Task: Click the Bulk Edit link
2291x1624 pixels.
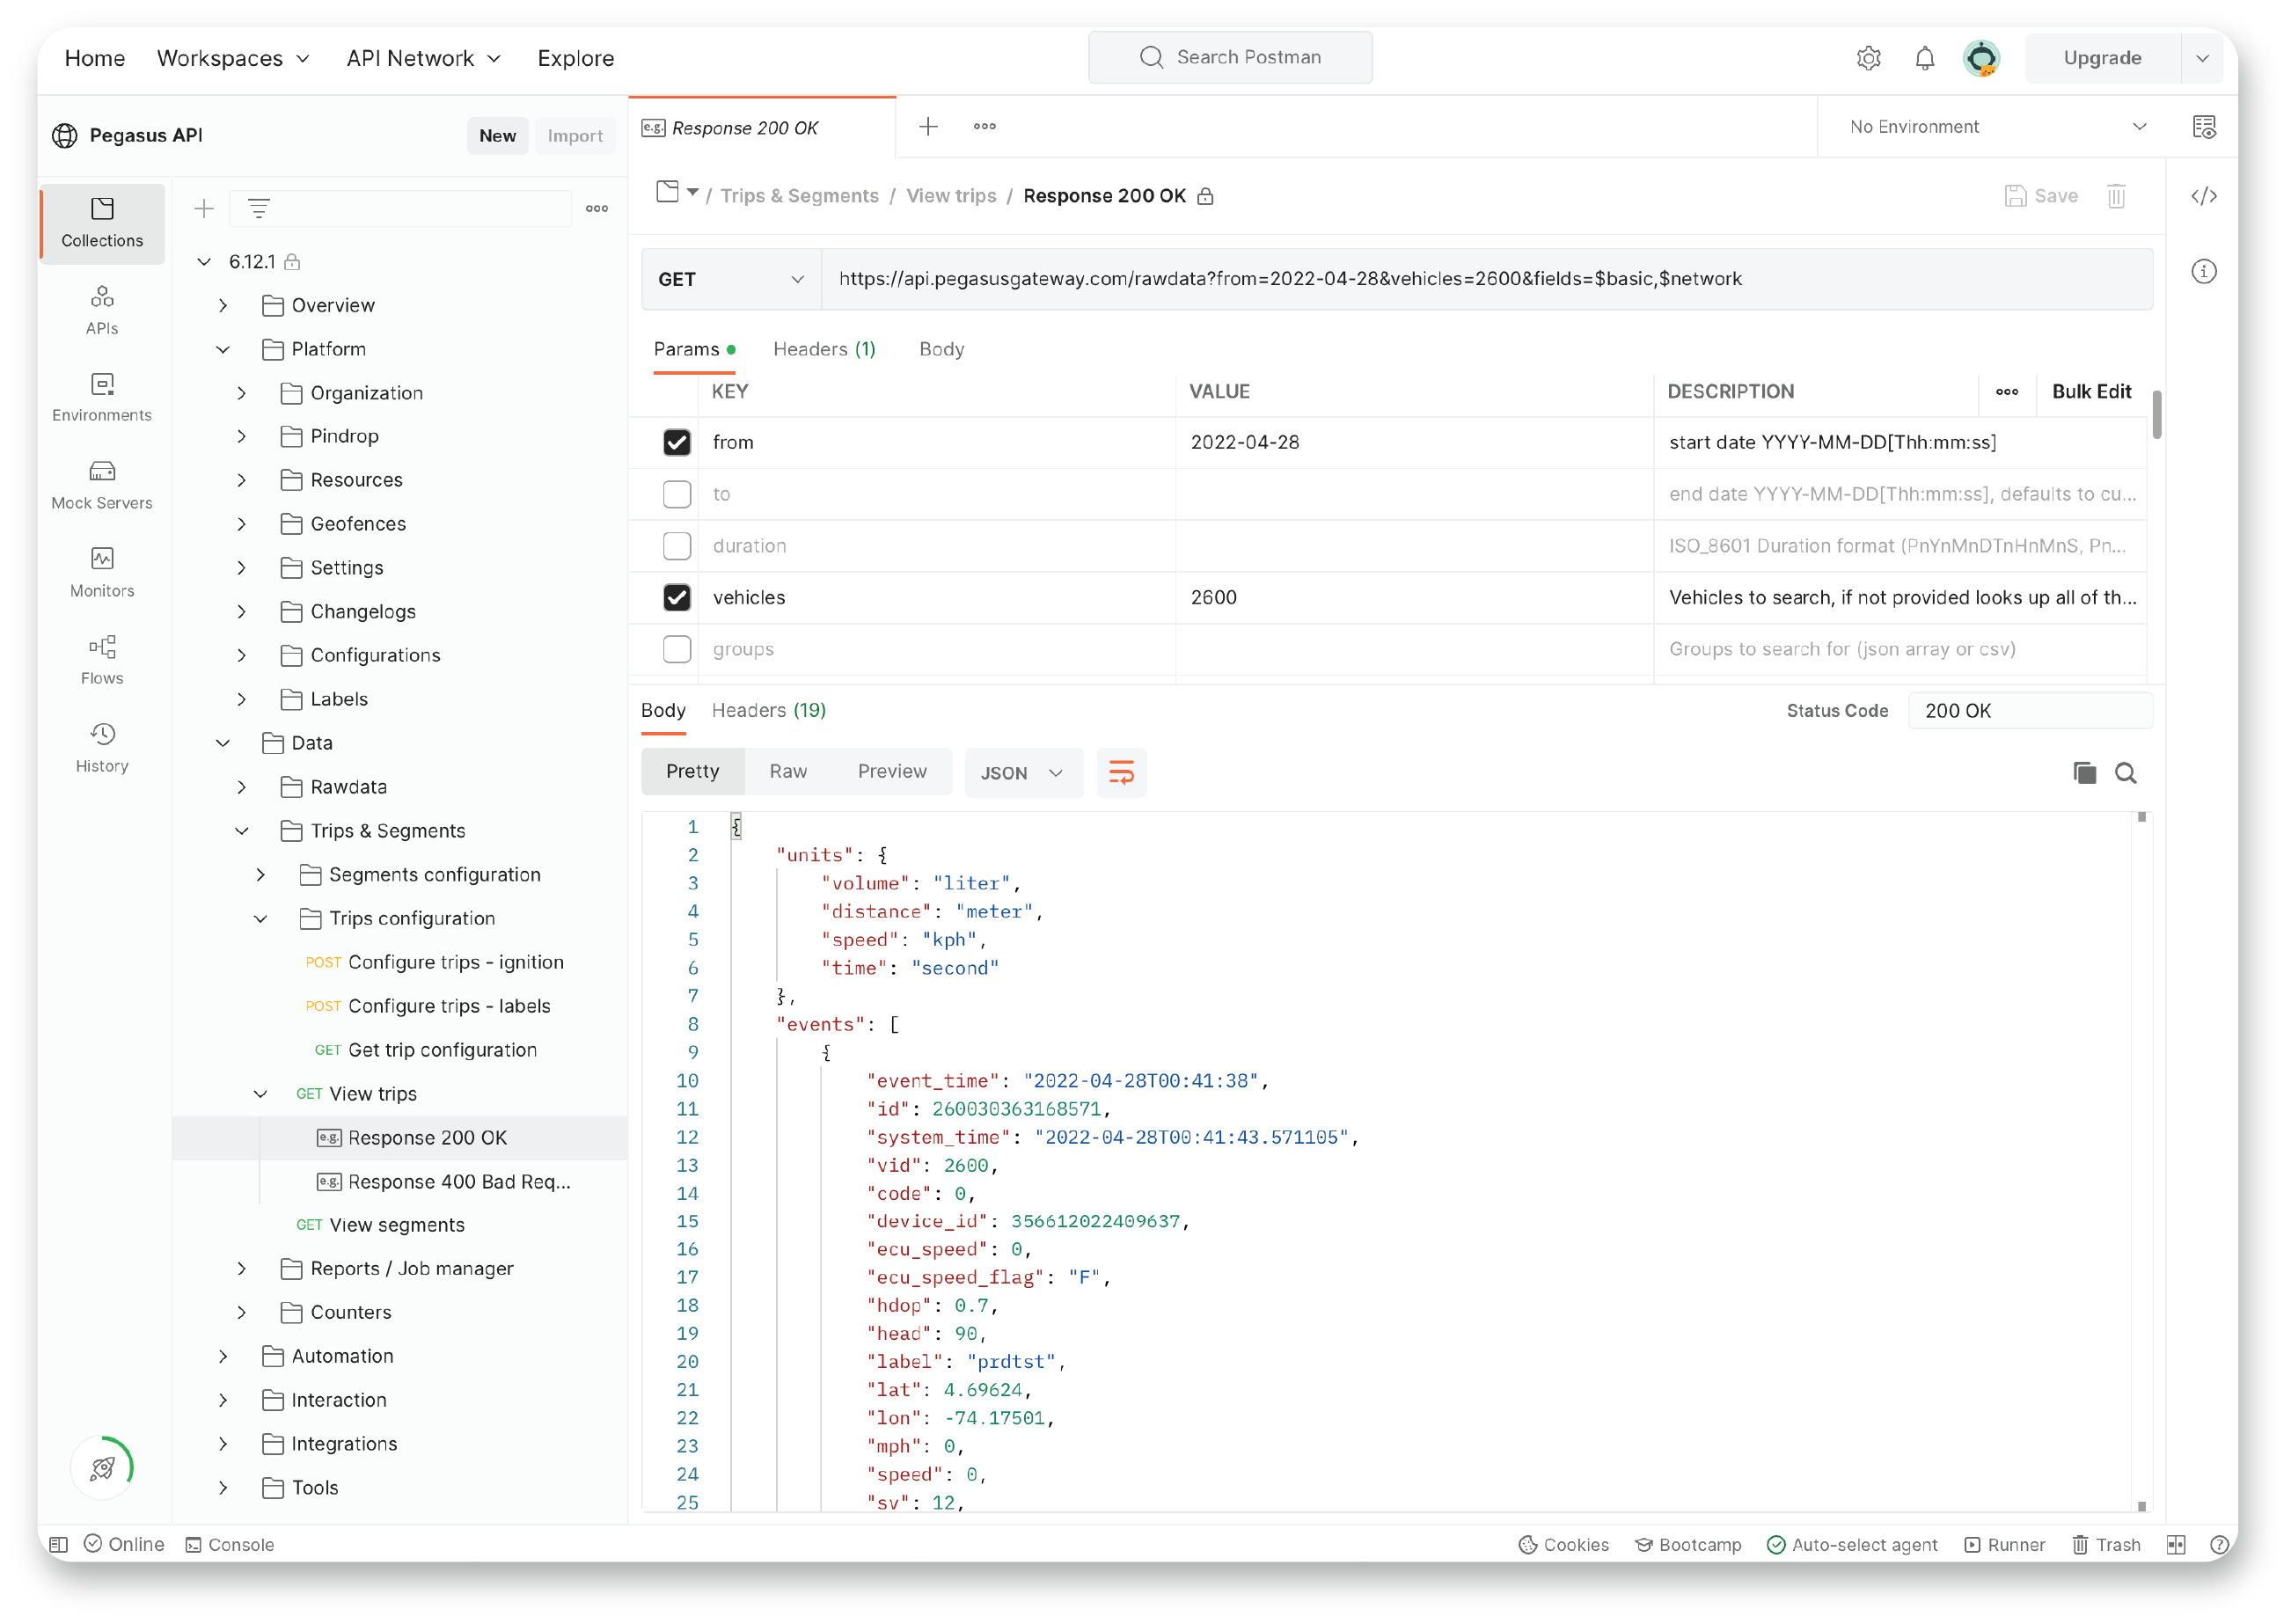Action: click(x=2091, y=392)
